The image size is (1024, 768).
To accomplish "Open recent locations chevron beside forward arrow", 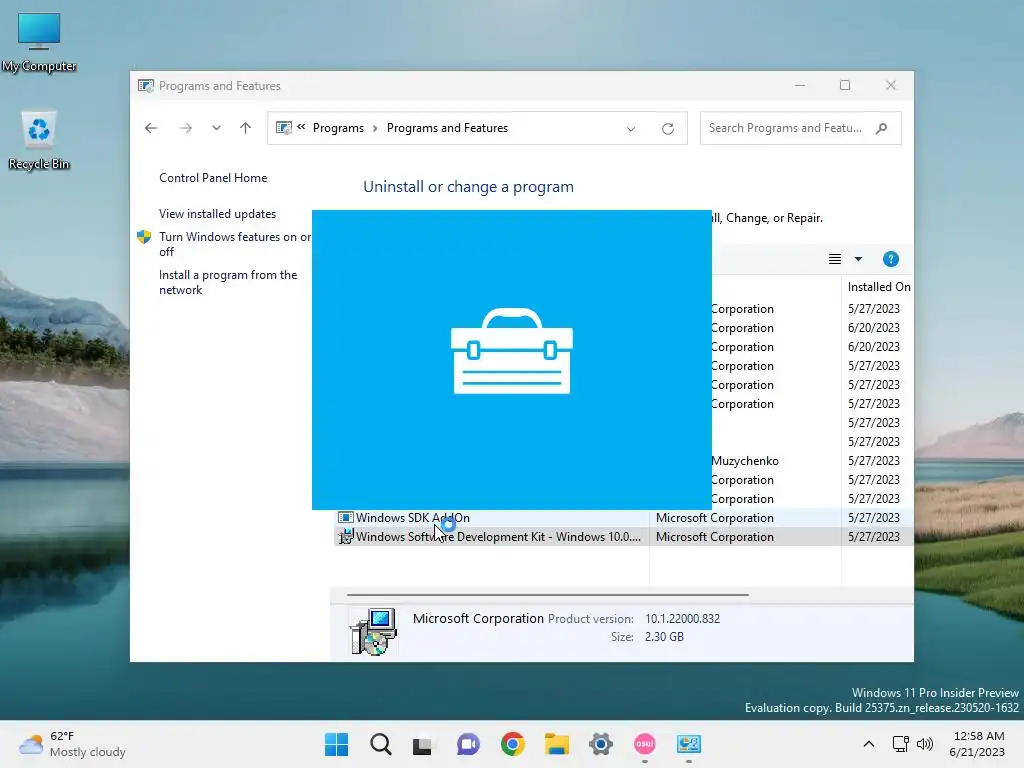I will pos(216,128).
